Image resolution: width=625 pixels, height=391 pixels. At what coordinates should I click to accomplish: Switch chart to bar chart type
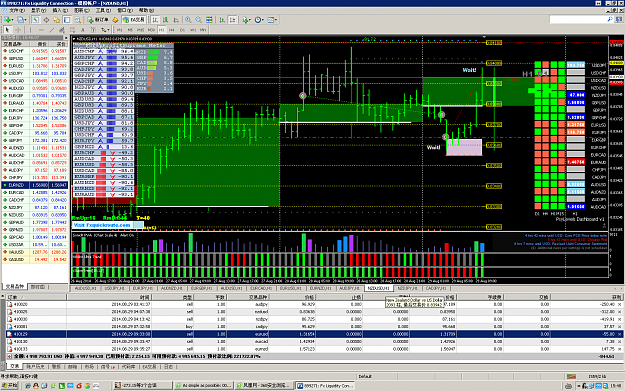(x=155, y=20)
